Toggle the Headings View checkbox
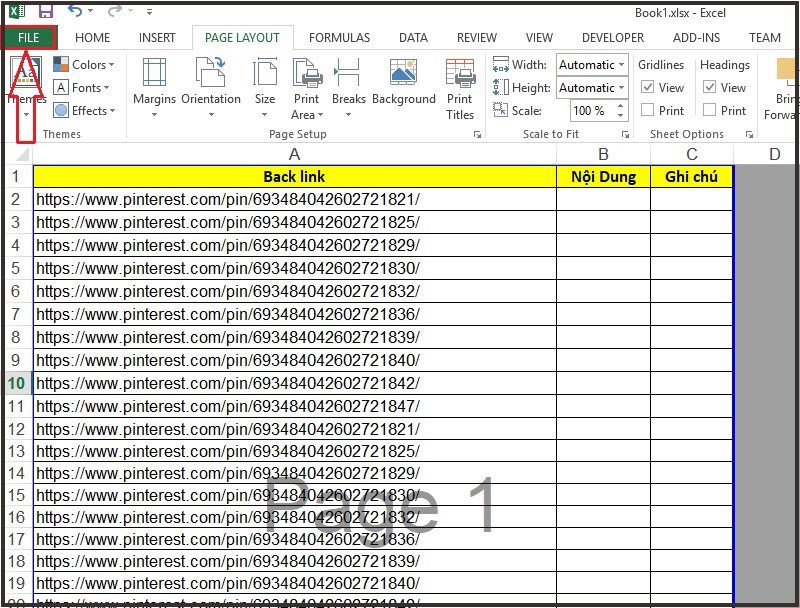800x608 pixels. pyautogui.click(x=709, y=87)
